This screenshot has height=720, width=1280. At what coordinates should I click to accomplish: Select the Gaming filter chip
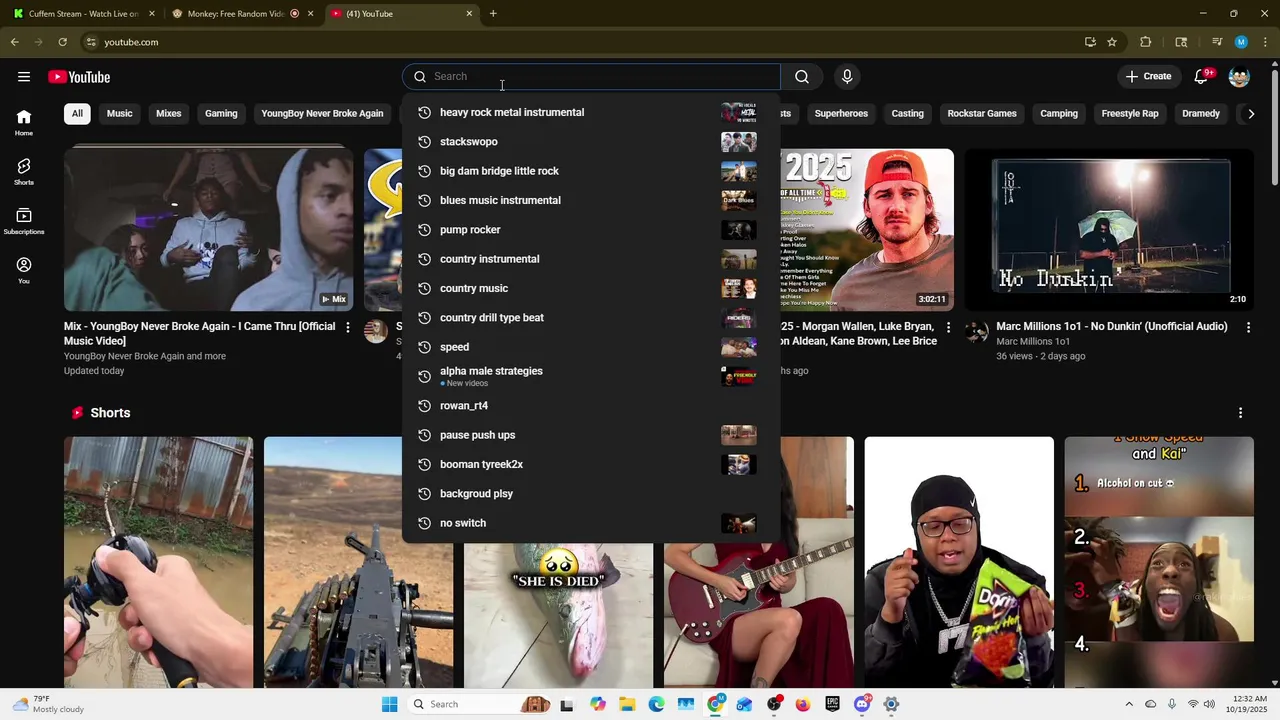[221, 113]
